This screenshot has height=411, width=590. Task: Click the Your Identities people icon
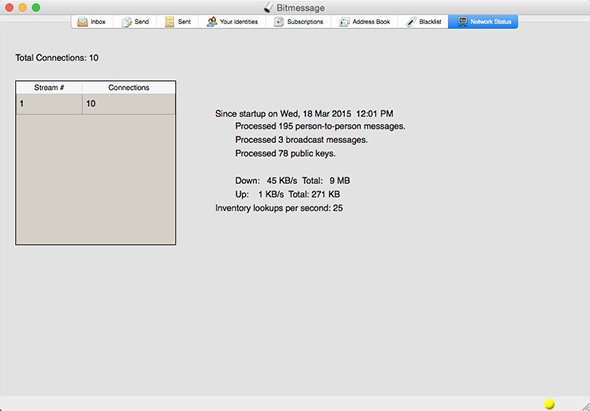(x=212, y=22)
